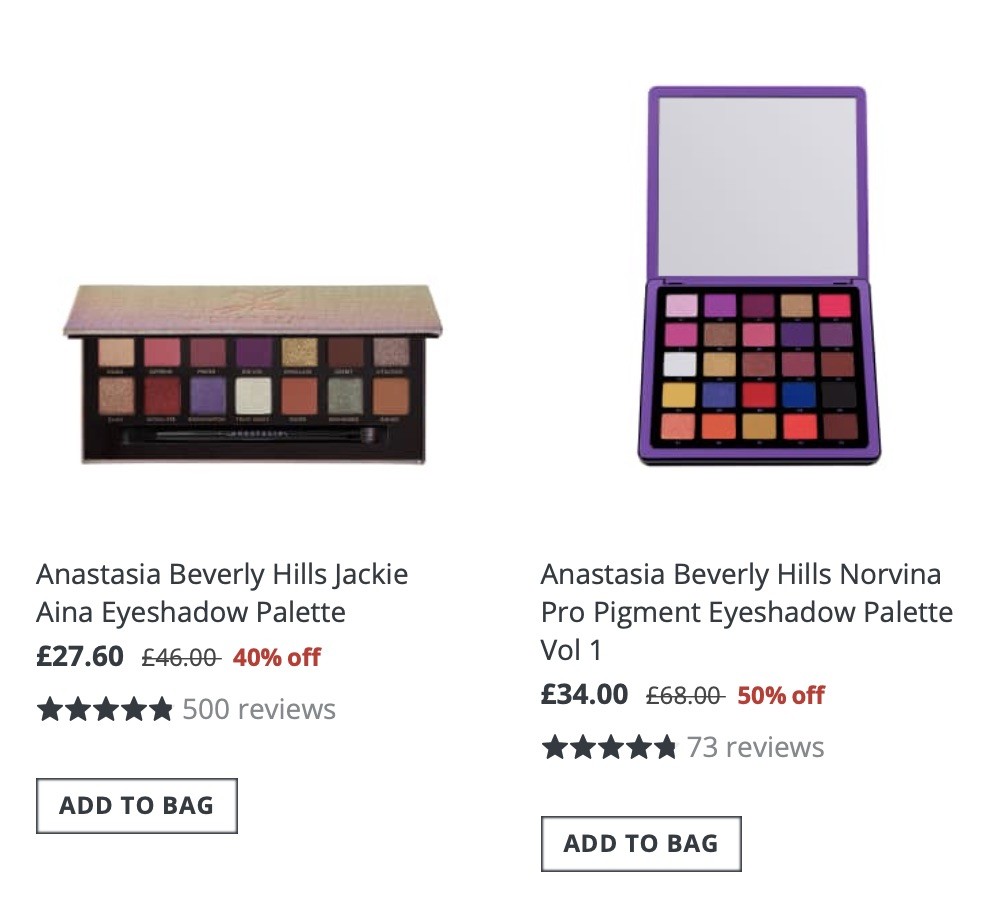Click the 40% off discount label

click(275, 658)
